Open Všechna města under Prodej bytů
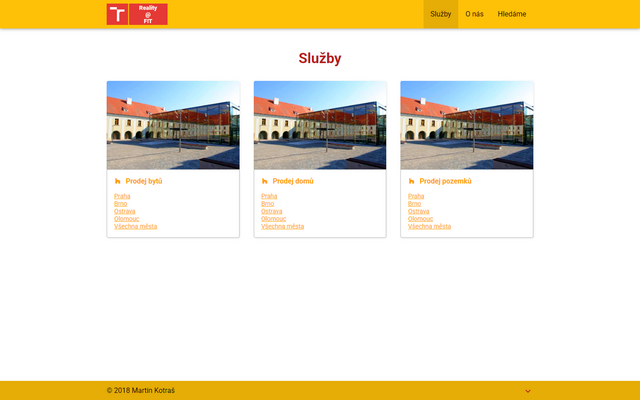Viewport: 640px width, 400px height. pos(136,227)
